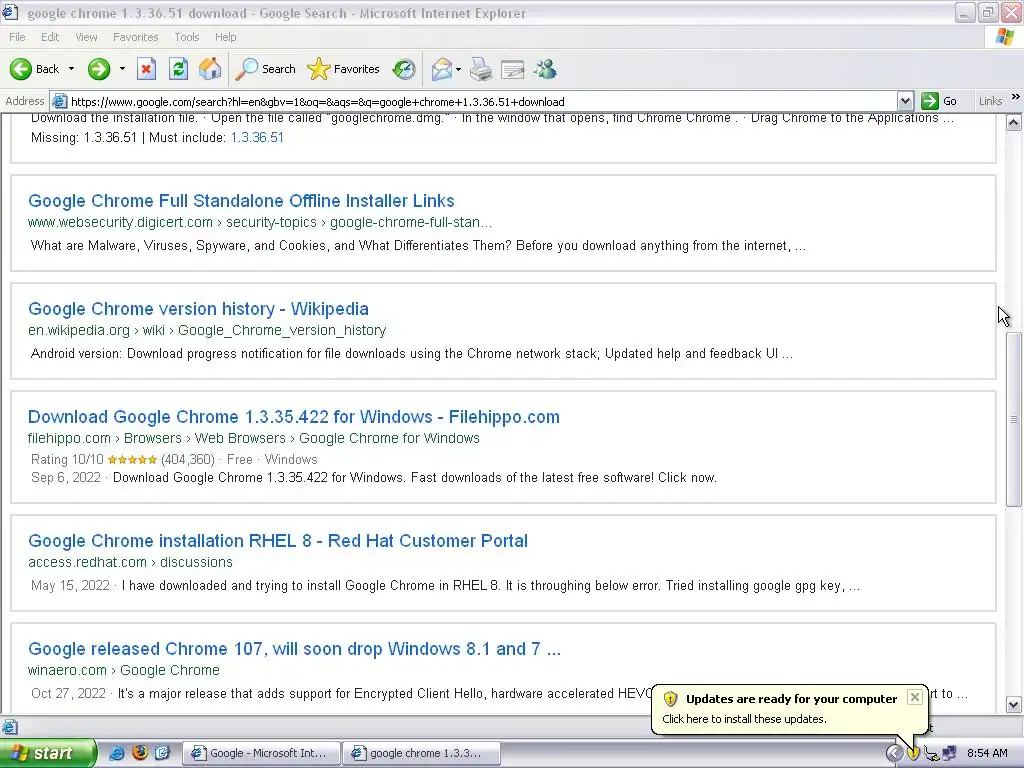Open the Search magnifier toolbar button

tap(266, 69)
